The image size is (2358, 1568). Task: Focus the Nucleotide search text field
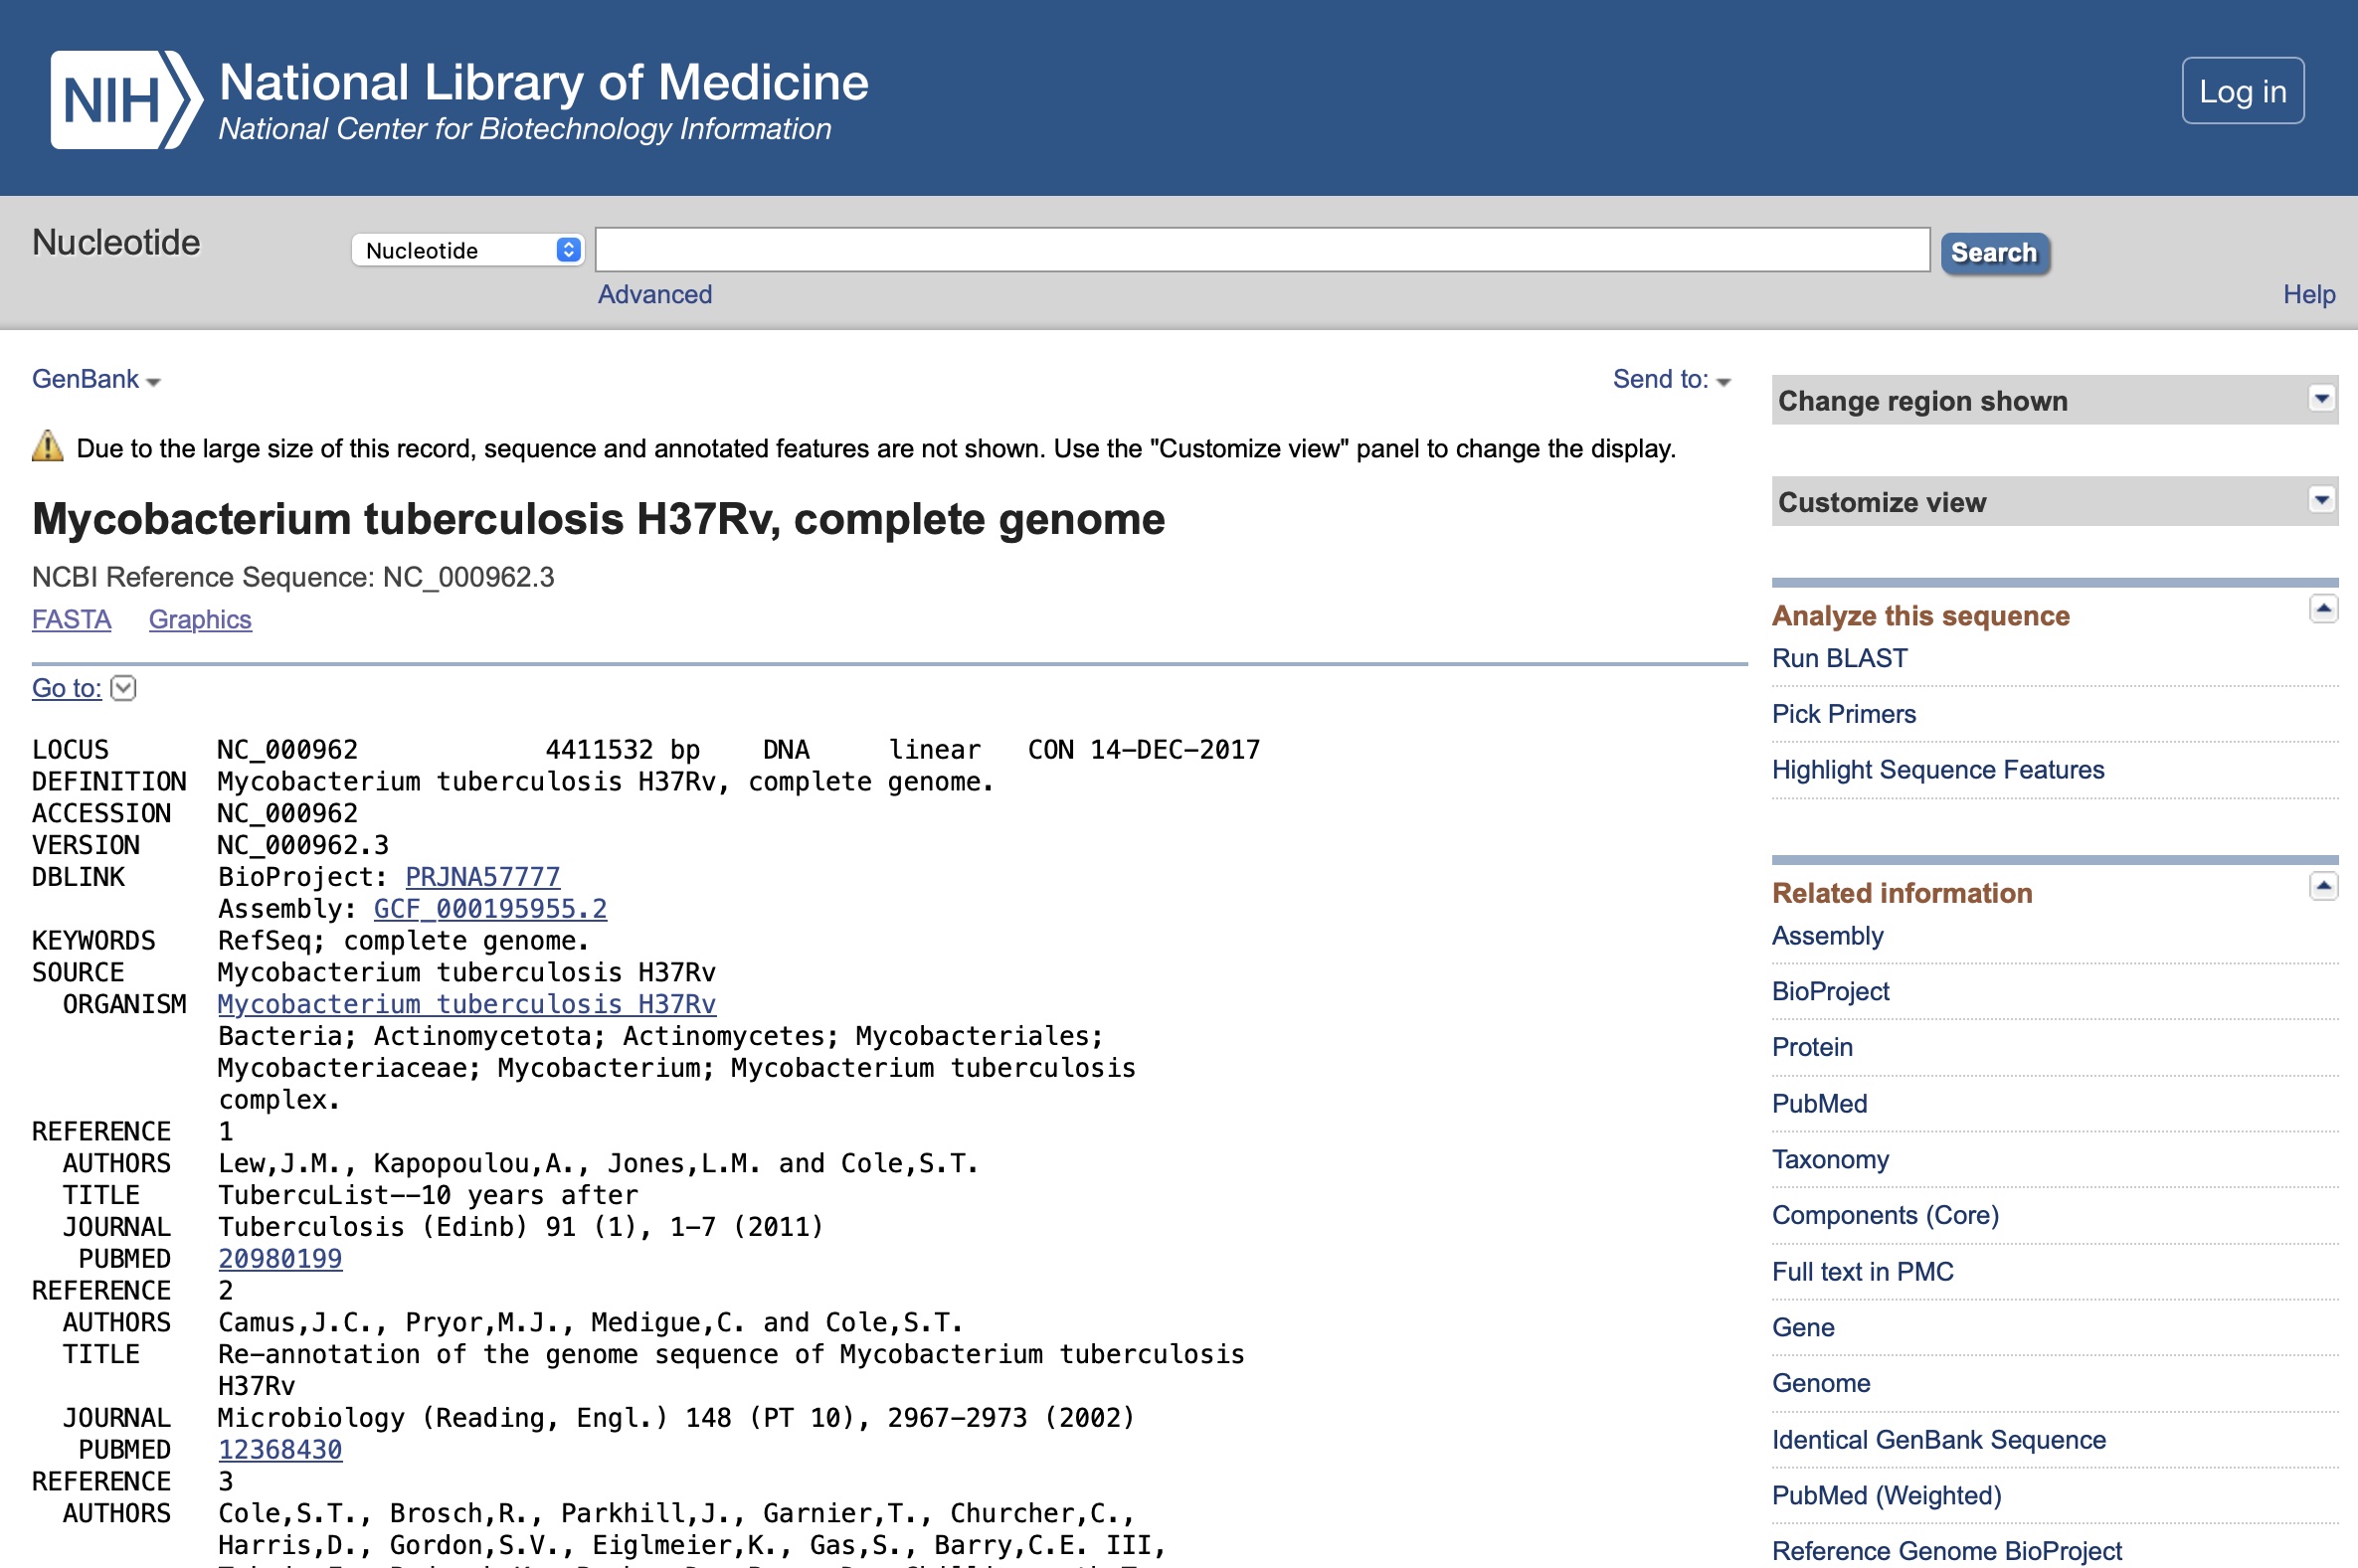pos(1261,250)
